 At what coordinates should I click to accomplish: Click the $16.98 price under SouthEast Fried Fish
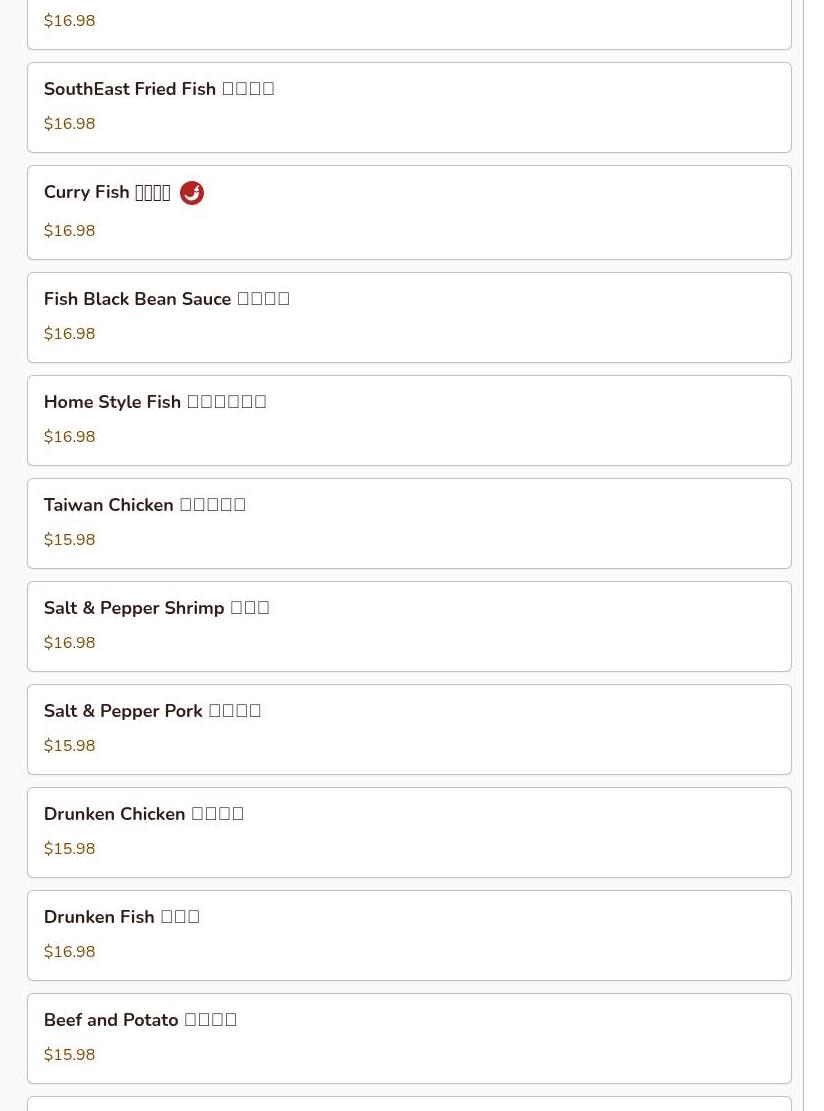69,123
